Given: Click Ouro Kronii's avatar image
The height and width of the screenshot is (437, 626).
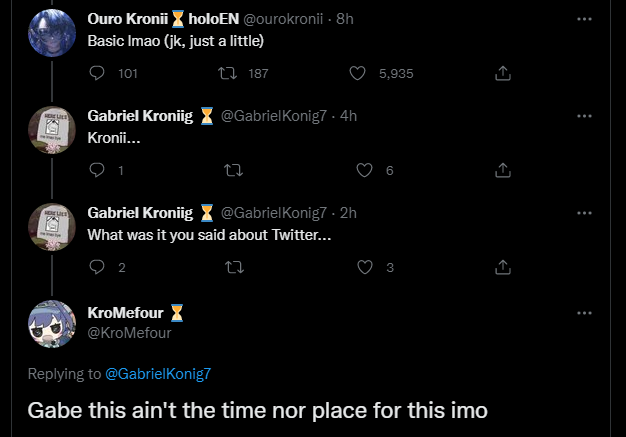Looking at the screenshot, I should (51, 32).
